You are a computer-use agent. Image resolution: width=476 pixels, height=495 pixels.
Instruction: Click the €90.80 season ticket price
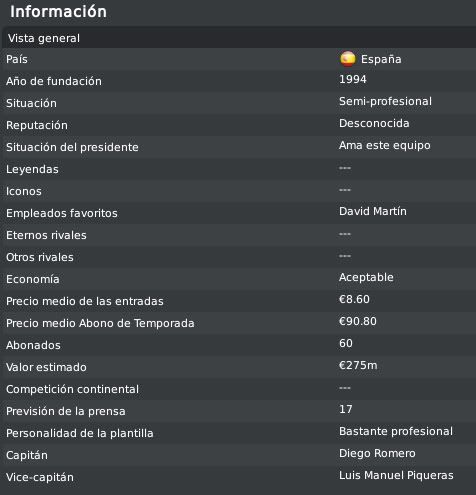pyautogui.click(x=358, y=321)
